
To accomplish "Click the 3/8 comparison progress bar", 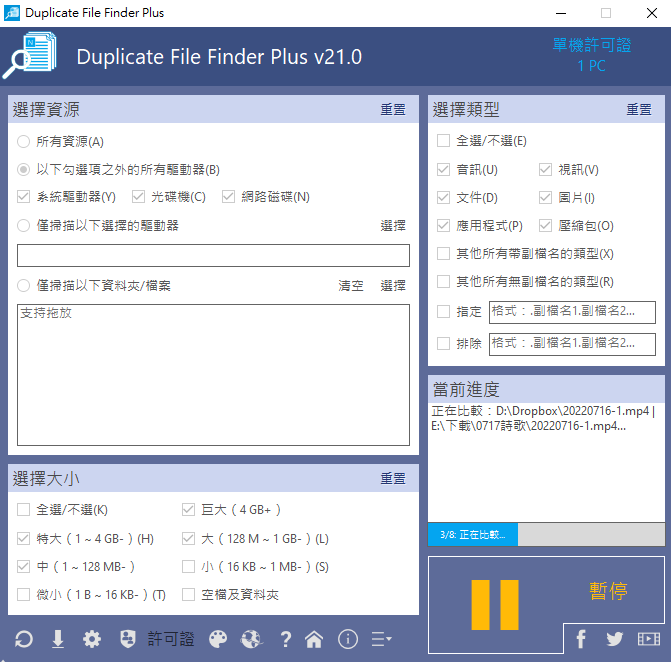I will (x=546, y=534).
